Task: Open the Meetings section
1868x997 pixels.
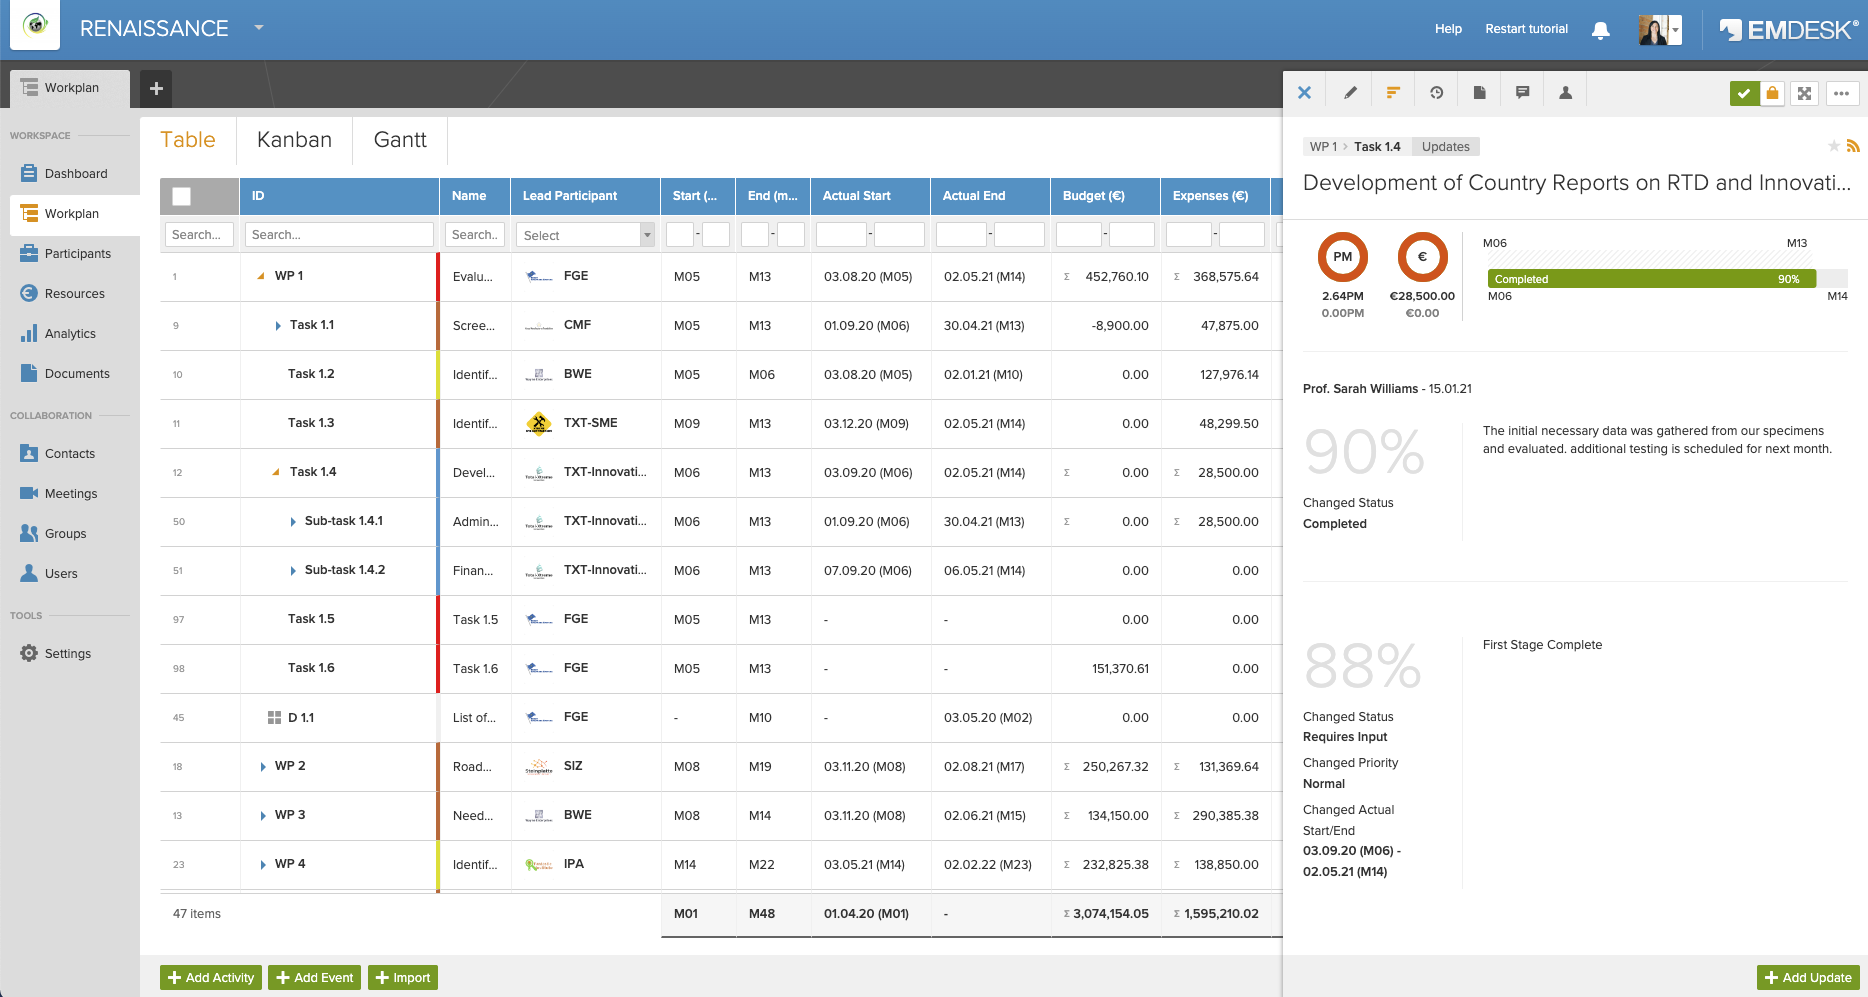Action: click(x=70, y=493)
